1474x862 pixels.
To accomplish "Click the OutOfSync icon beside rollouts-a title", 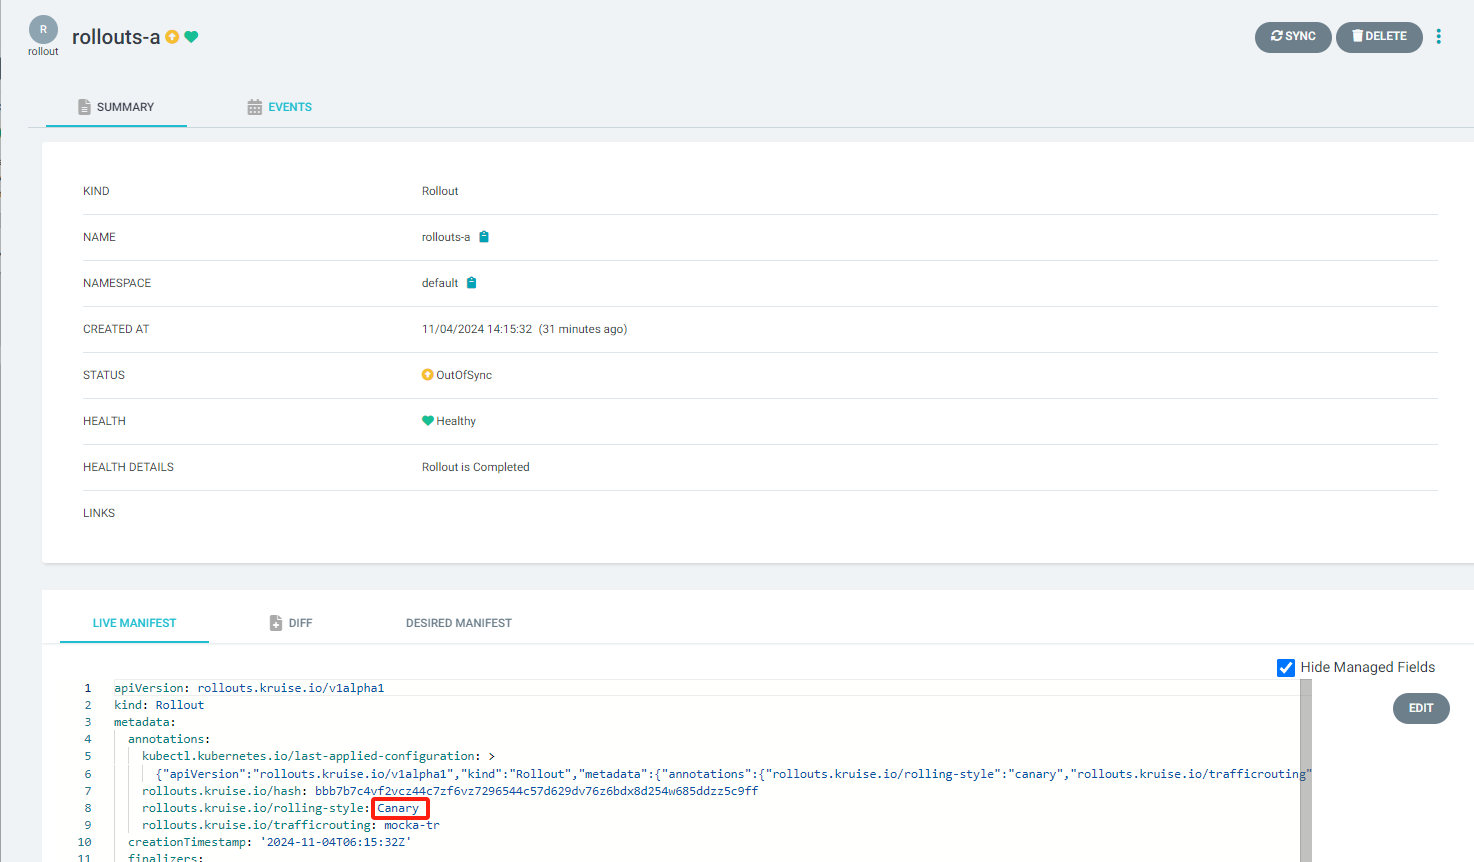I will (x=172, y=37).
